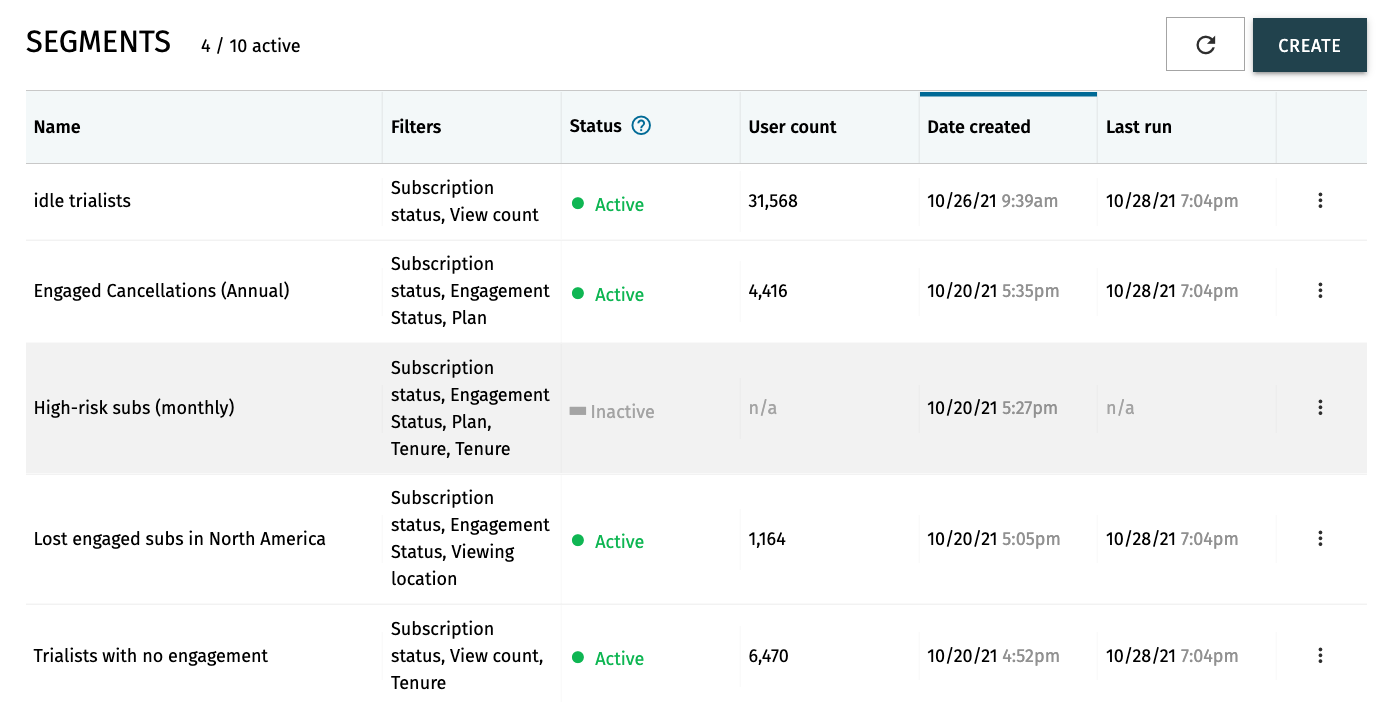
Task: Open the kebab menu for High-risk subs (monthly)
Action: coord(1320,408)
